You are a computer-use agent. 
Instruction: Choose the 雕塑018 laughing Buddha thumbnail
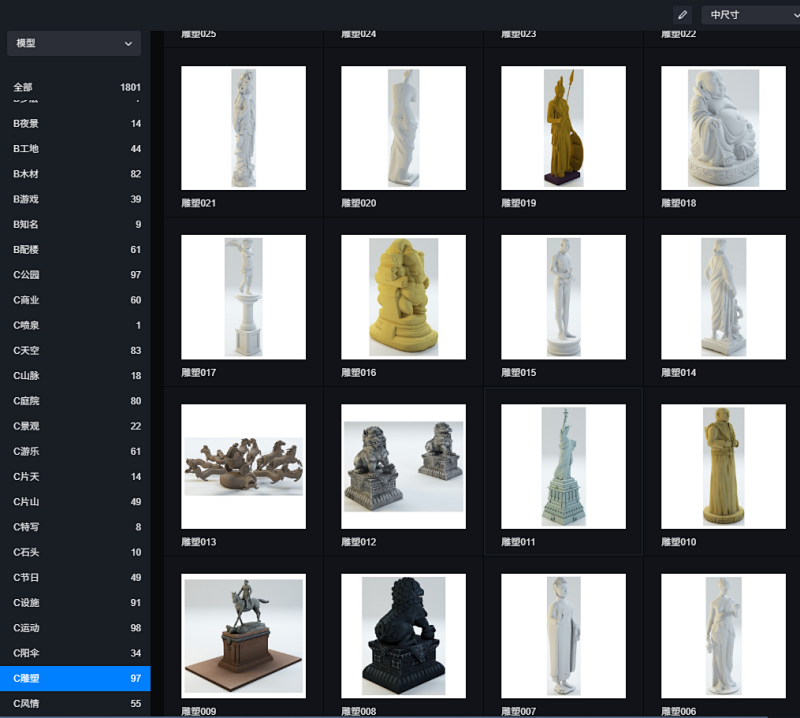pyautogui.click(x=723, y=128)
